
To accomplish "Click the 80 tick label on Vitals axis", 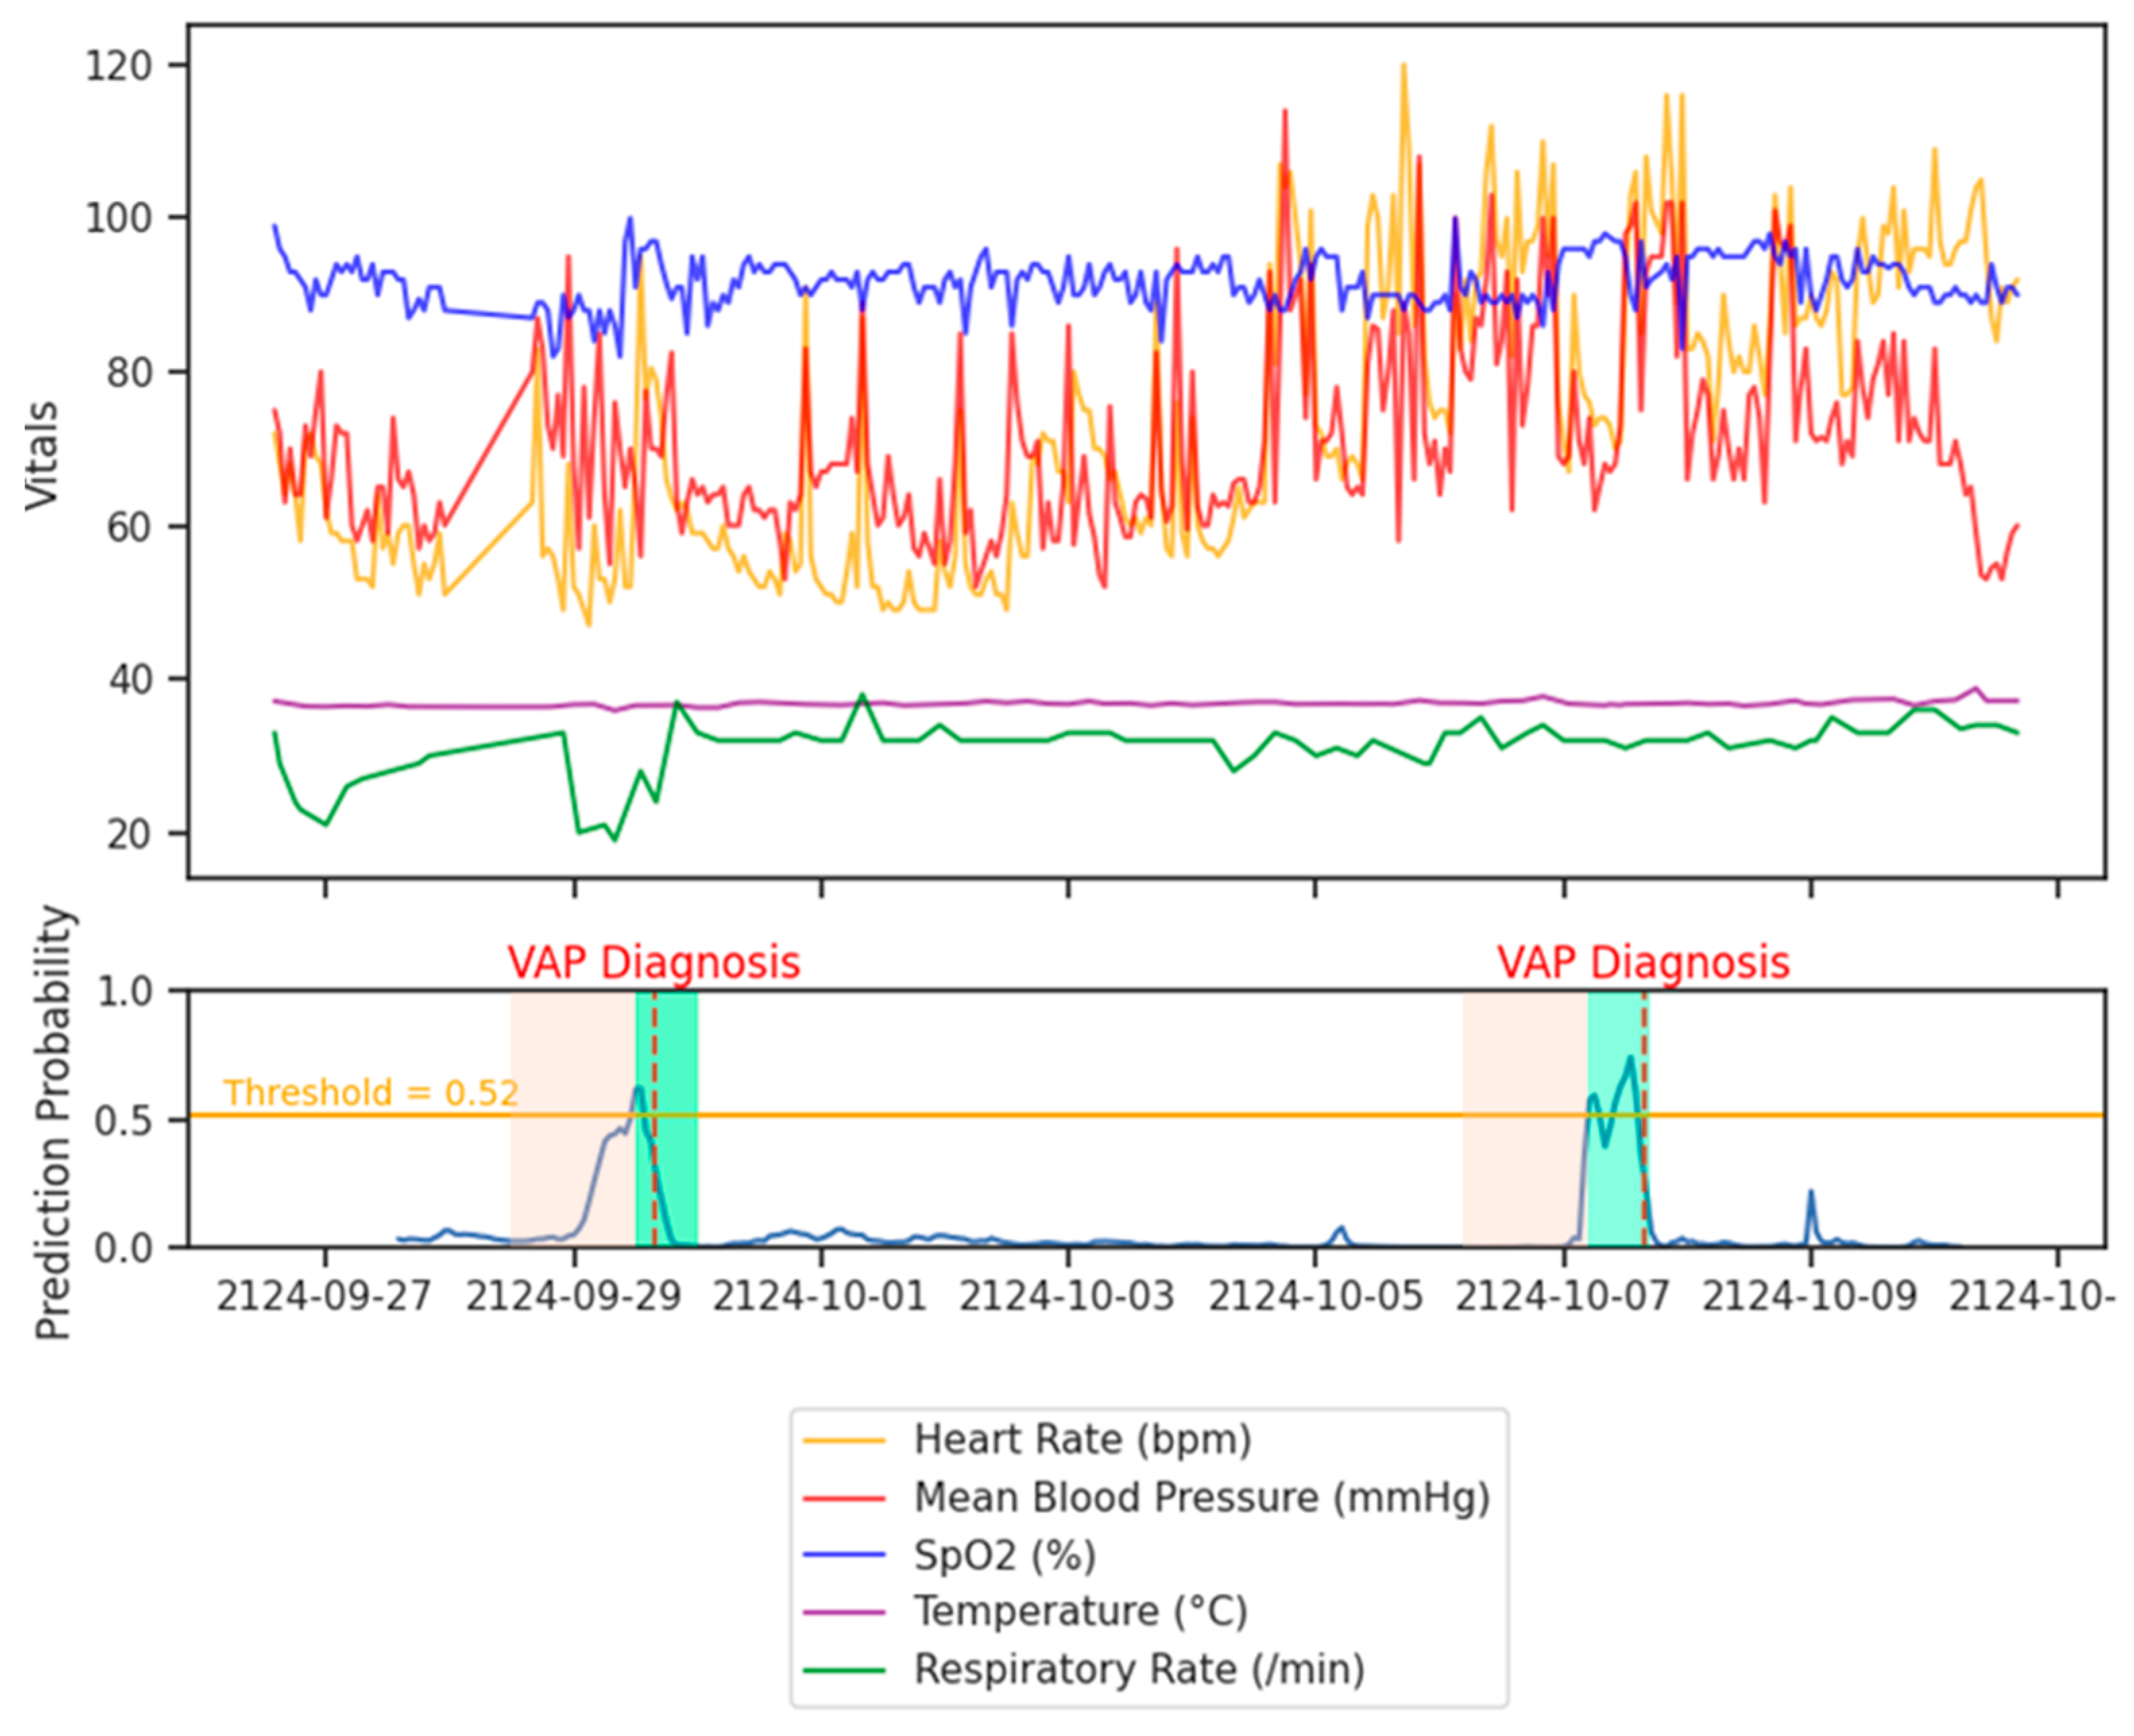I will click(129, 373).
